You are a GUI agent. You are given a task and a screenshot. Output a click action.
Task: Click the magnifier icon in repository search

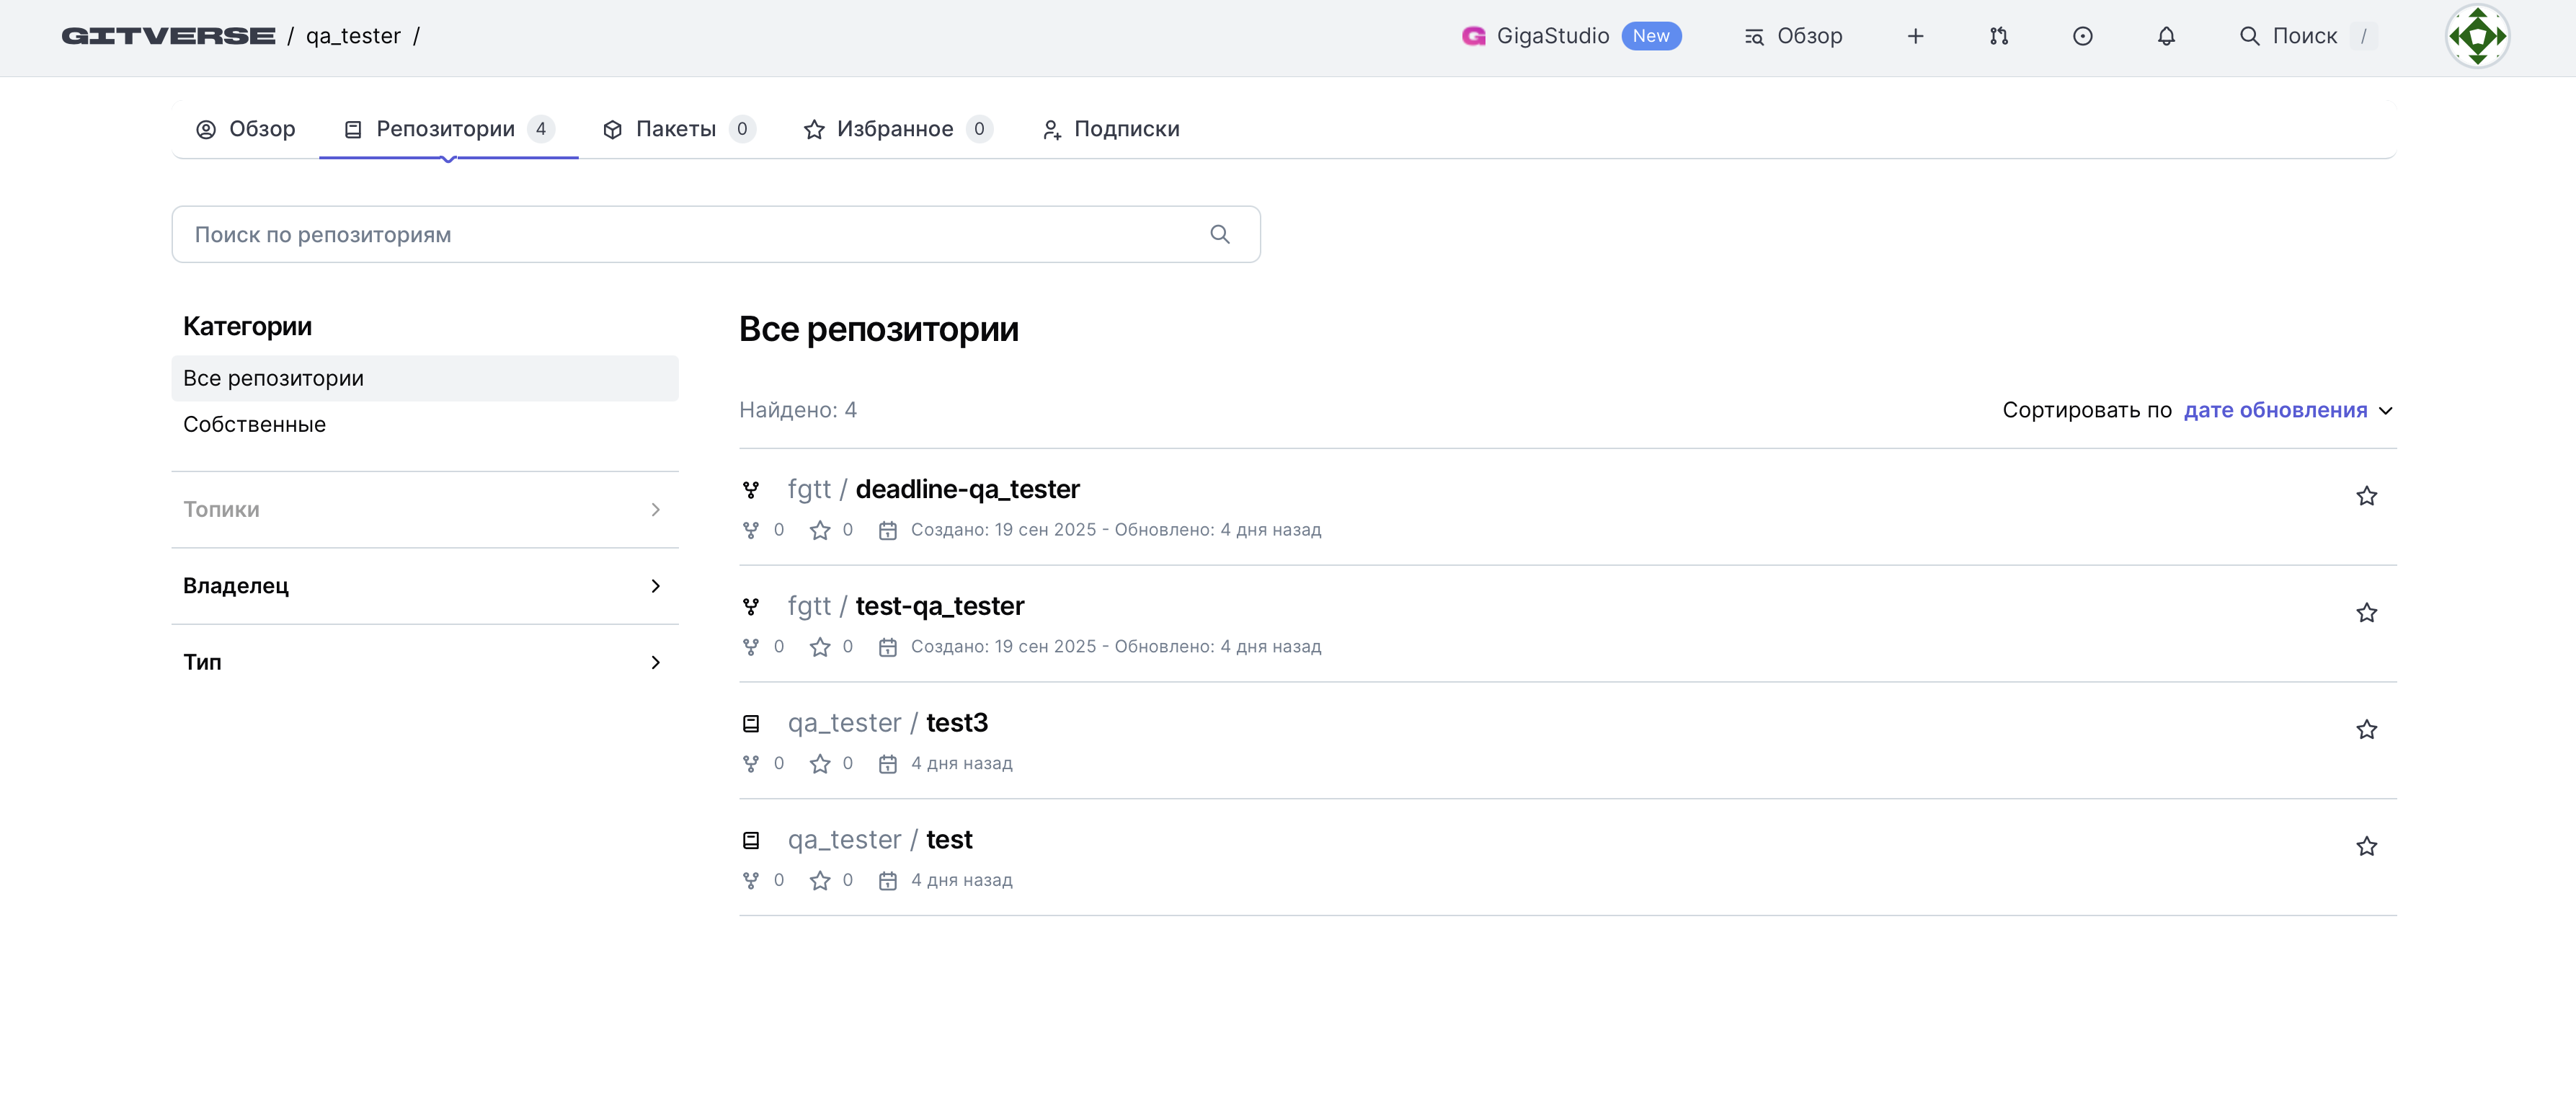1219,234
